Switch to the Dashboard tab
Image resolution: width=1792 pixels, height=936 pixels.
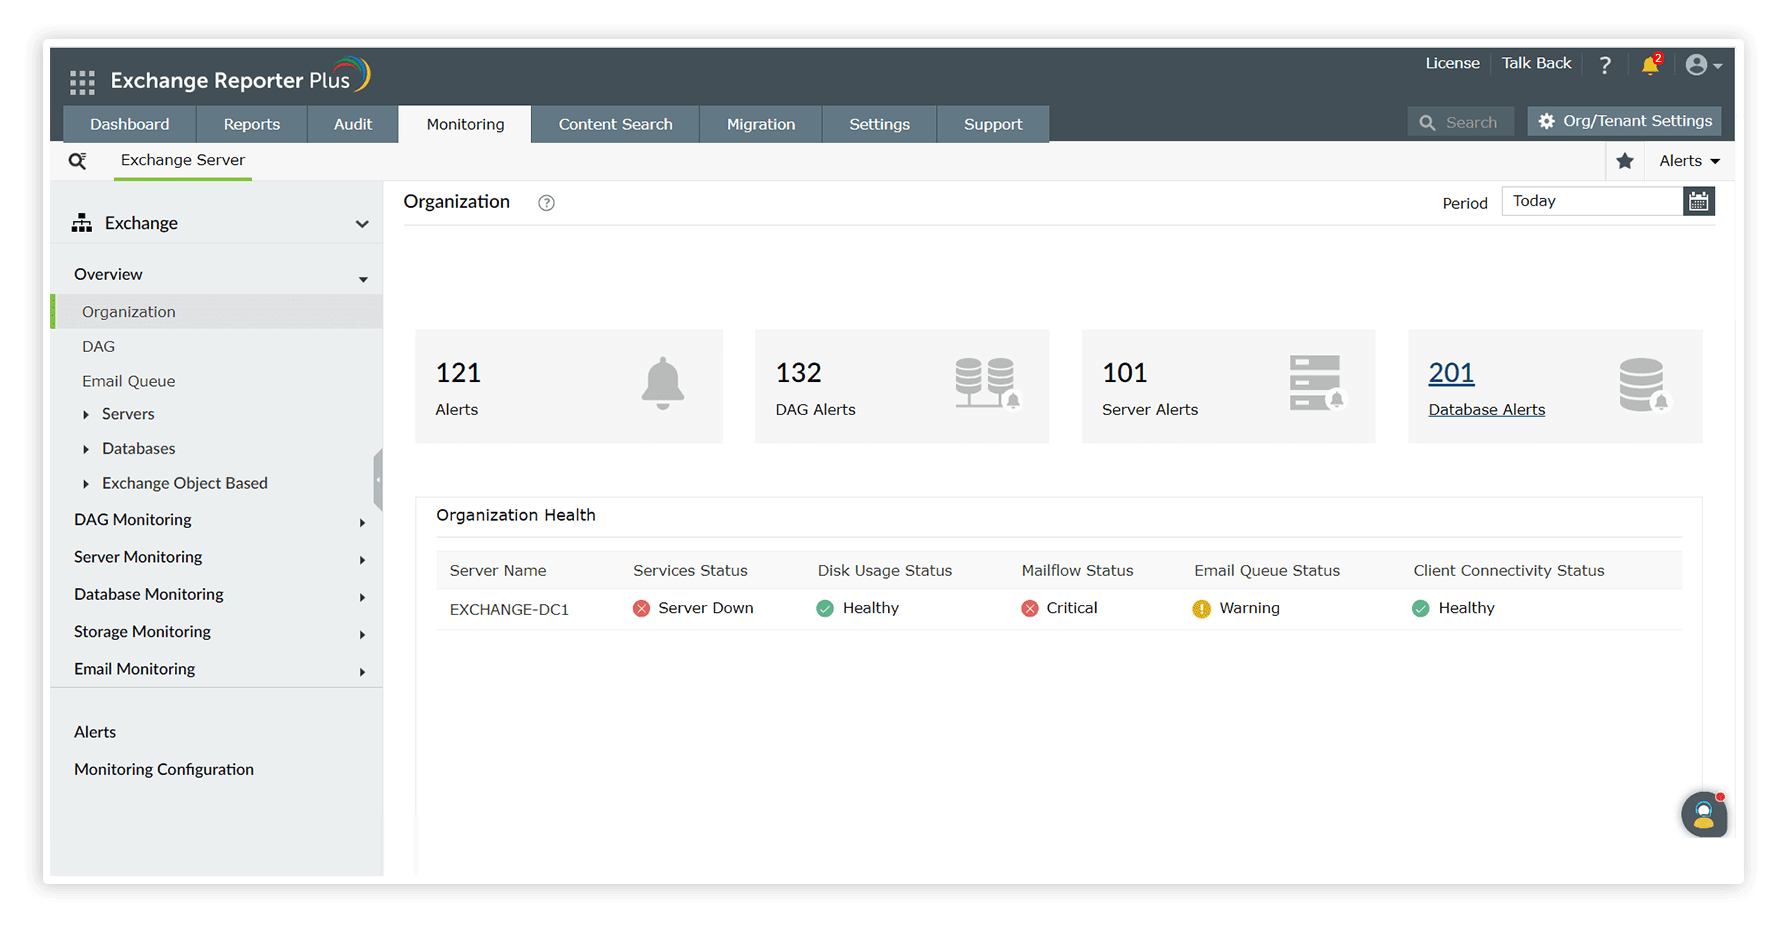coord(130,124)
